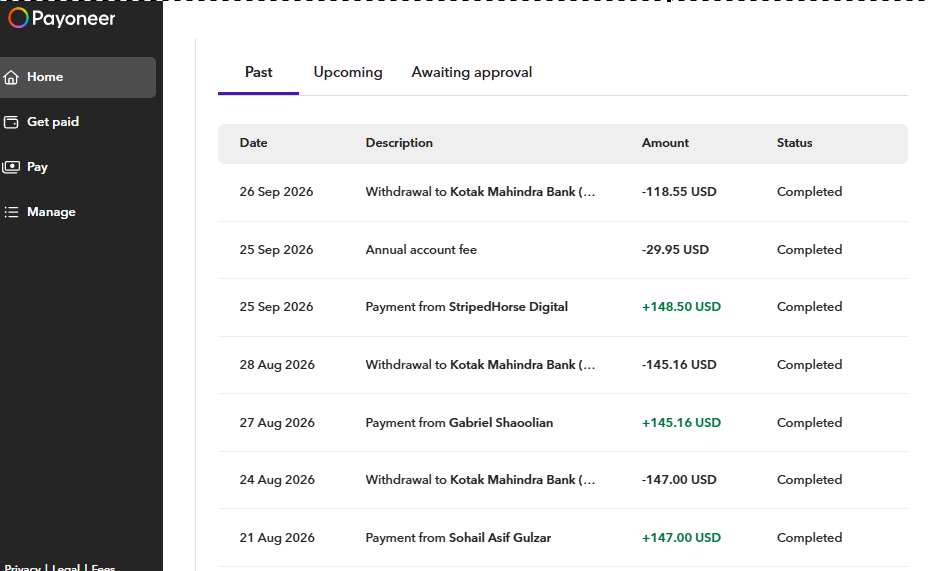Open the Kotak withdrawal from 24 Aug 2026
928x571 pixels.
click(480, 479)
